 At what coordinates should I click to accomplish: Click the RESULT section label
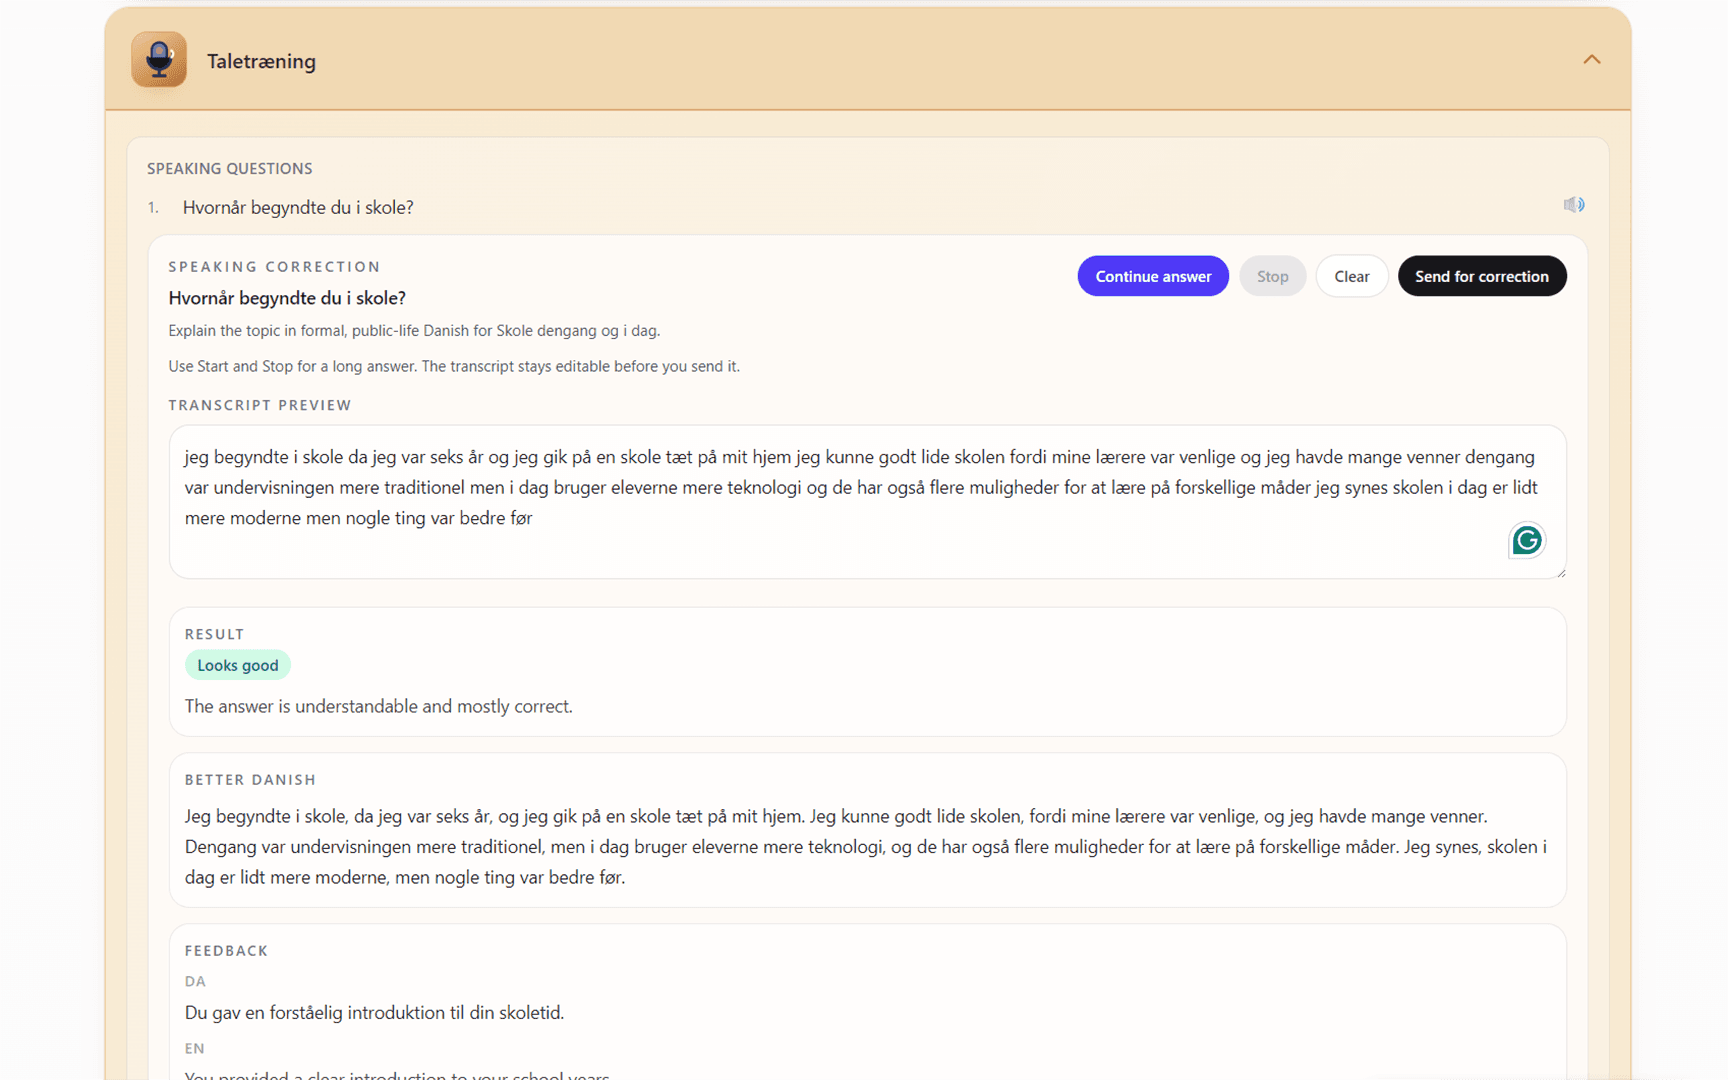click(215, 634)
